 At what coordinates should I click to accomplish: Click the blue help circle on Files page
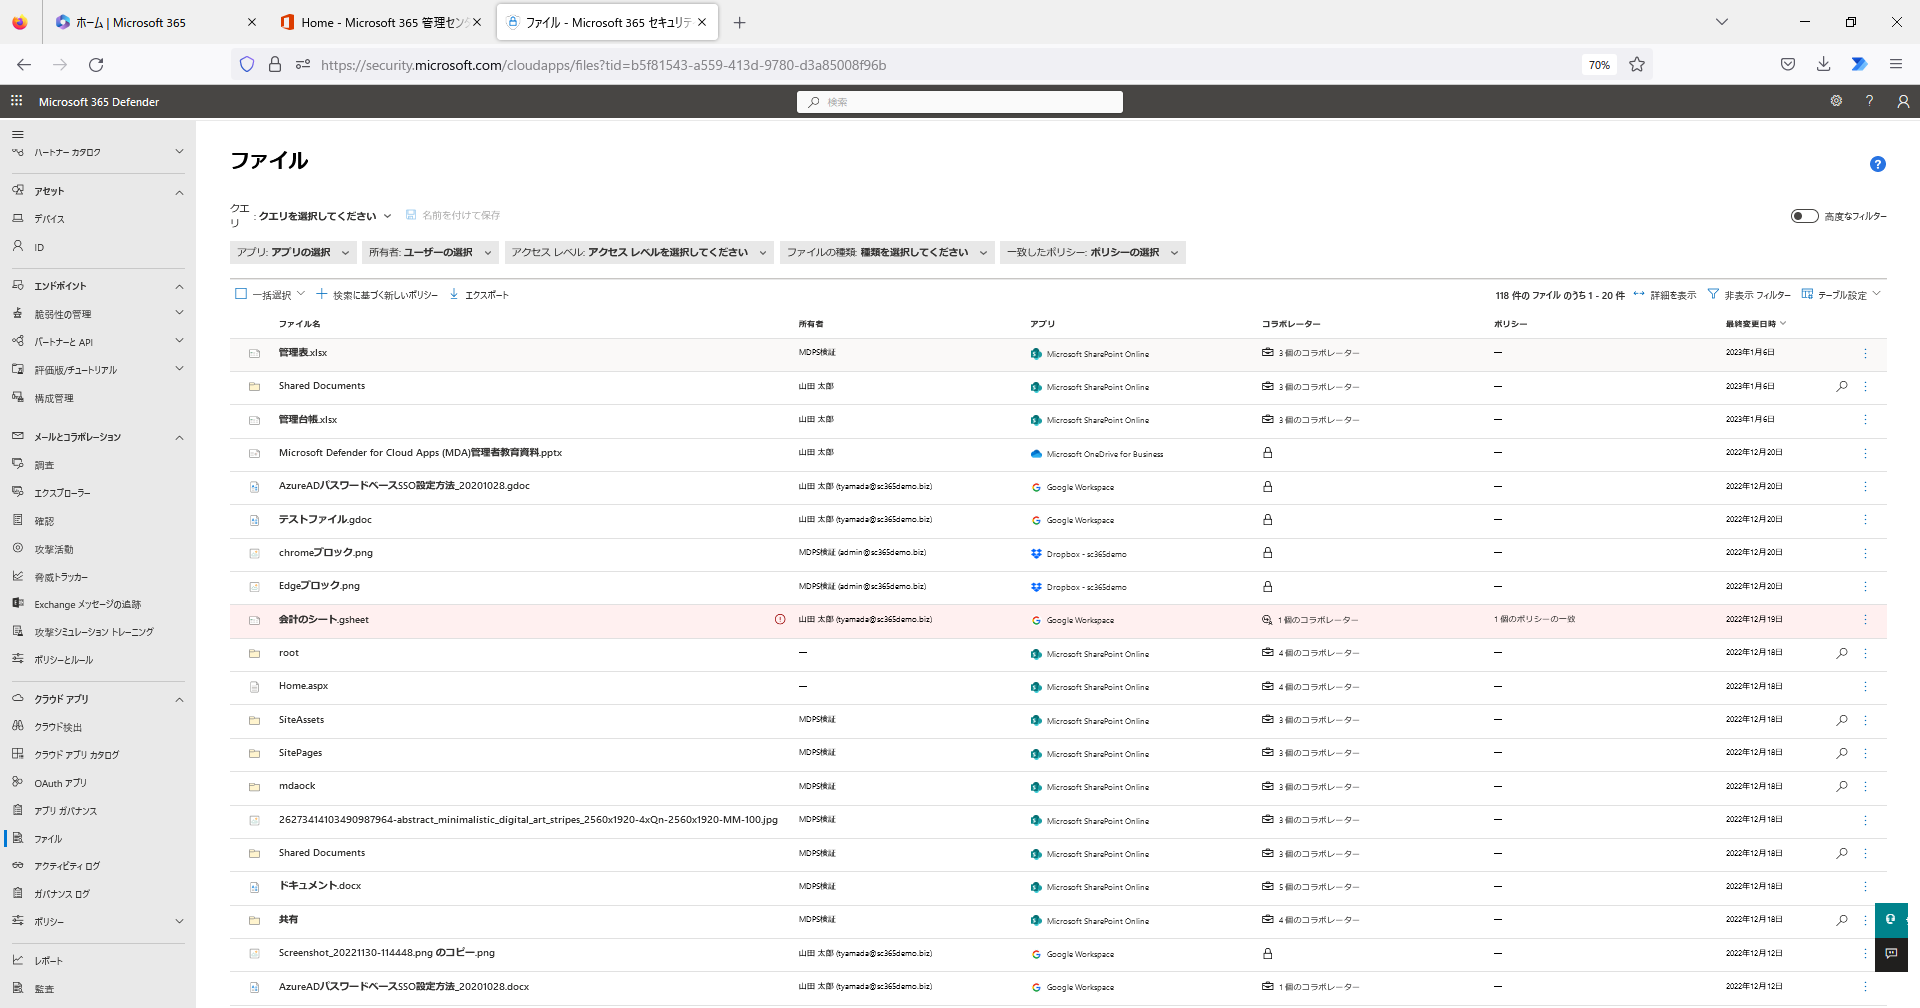1878,164
